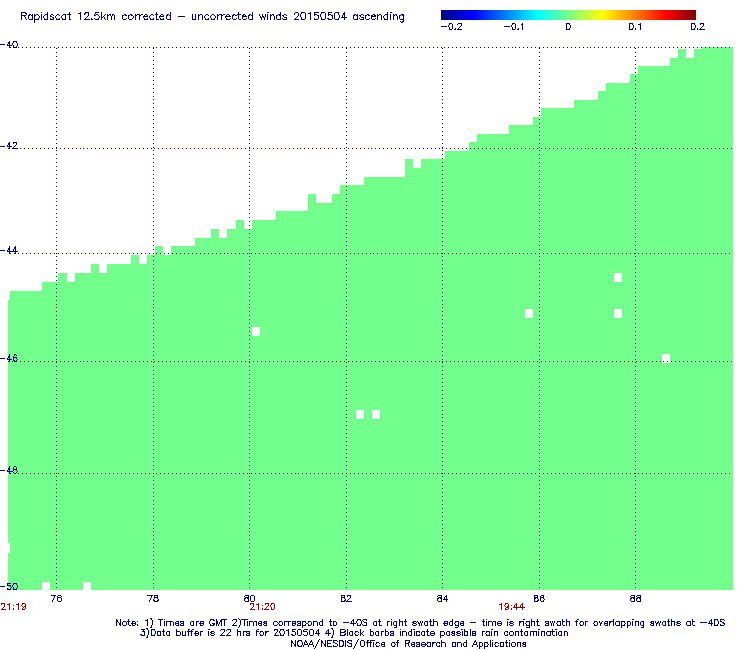Click latitude label '-48'
This screenshot has height=650, width=740.
(9, 471)
